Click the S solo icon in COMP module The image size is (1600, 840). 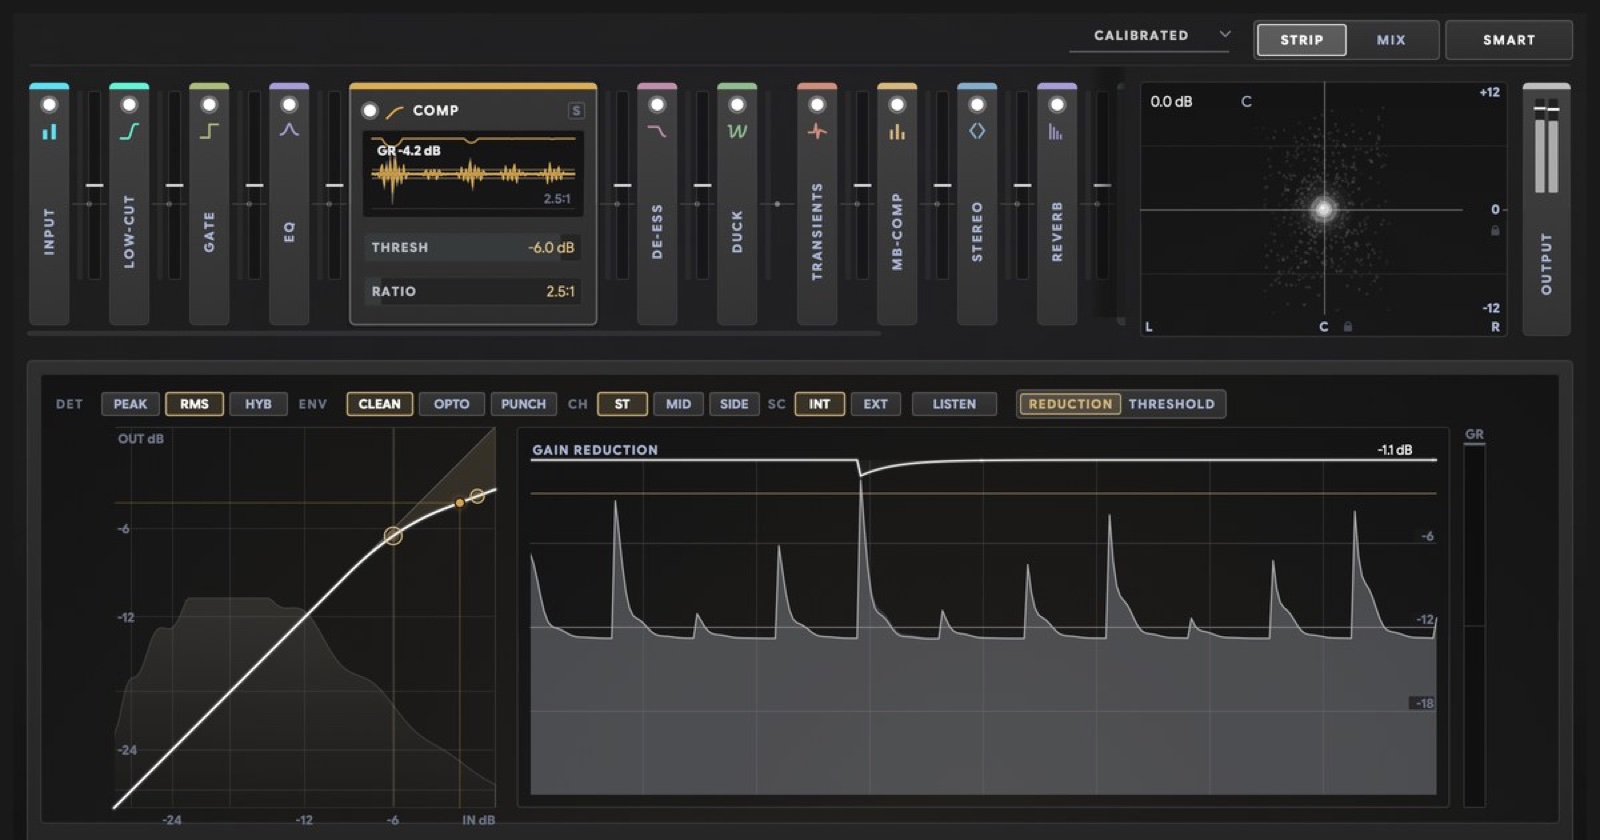(576, 111)
